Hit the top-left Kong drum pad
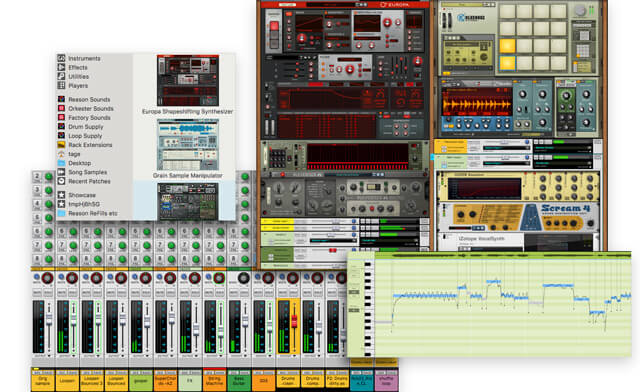 click(507, 11)
